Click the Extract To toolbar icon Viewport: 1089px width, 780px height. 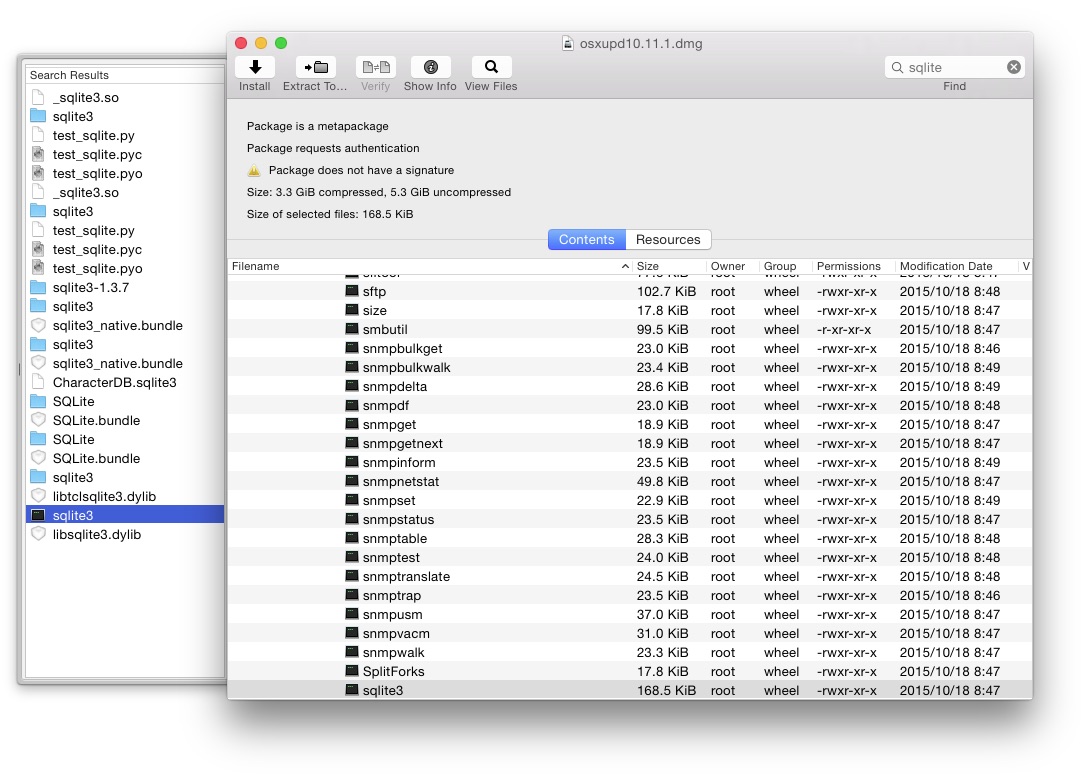(x=315, y=67)
